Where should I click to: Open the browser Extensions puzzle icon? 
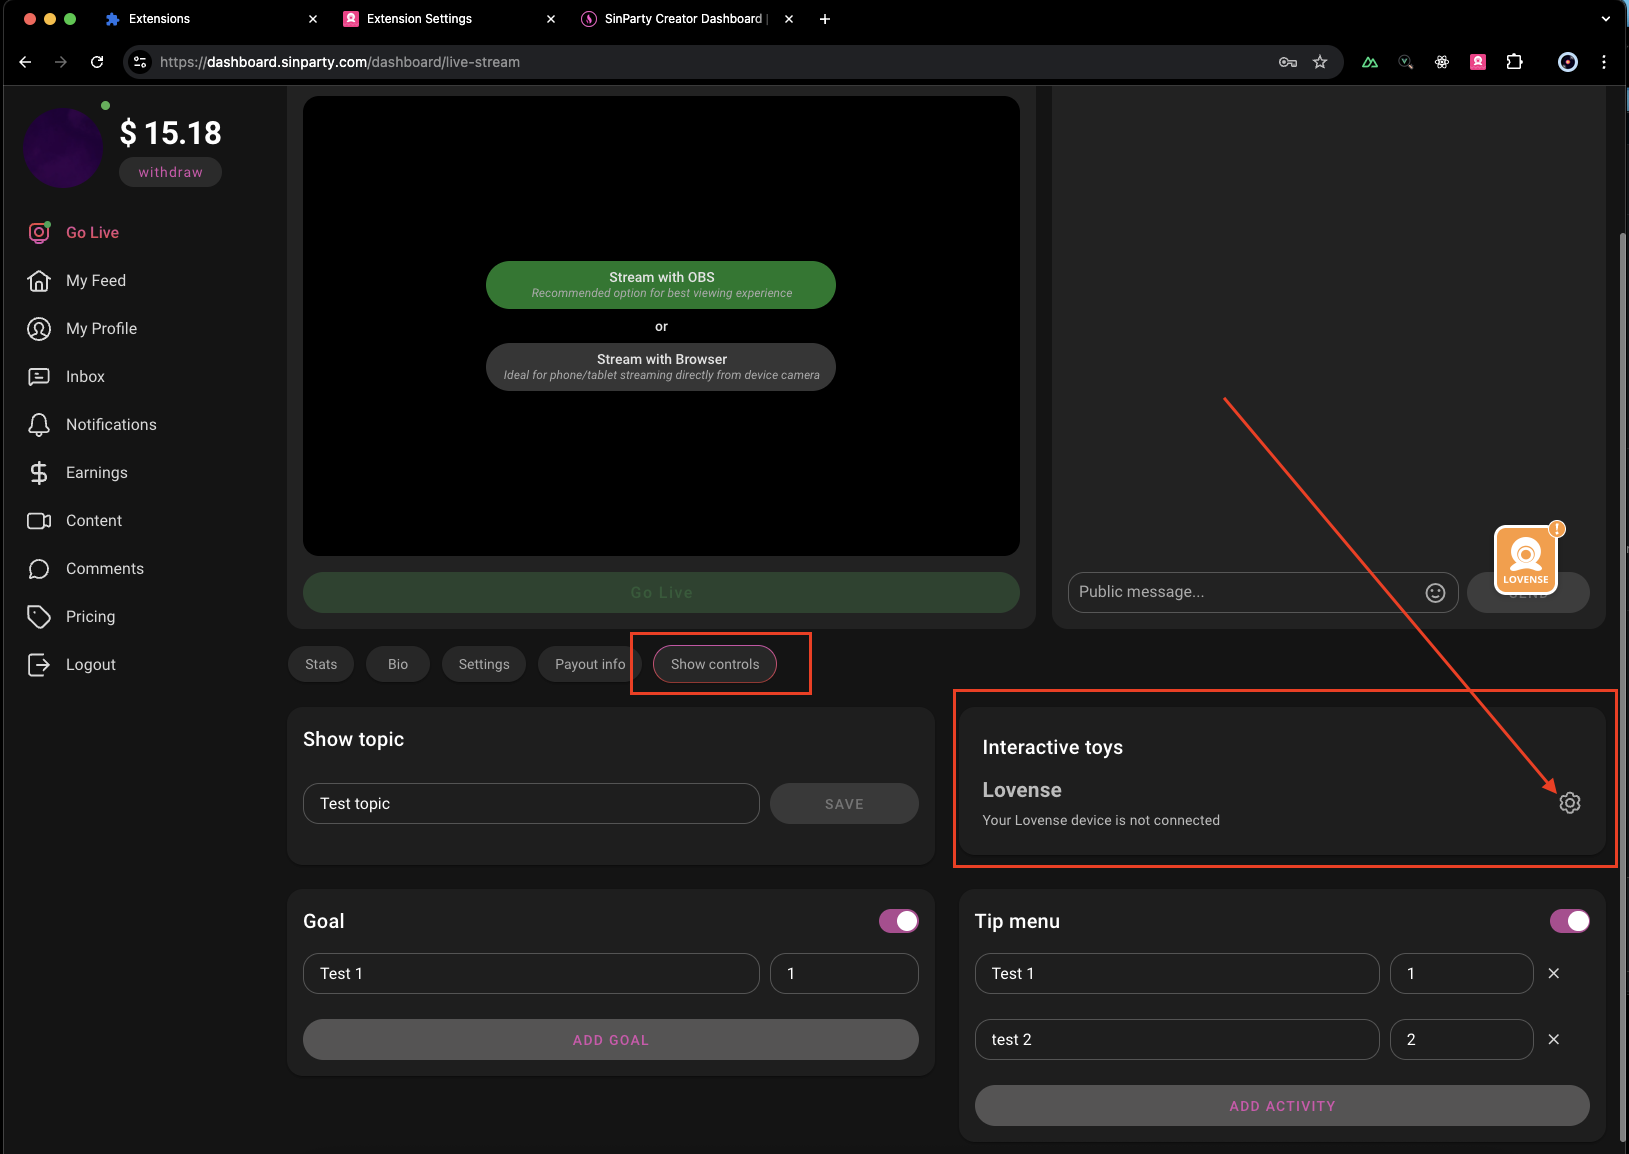coord(1514,62)
